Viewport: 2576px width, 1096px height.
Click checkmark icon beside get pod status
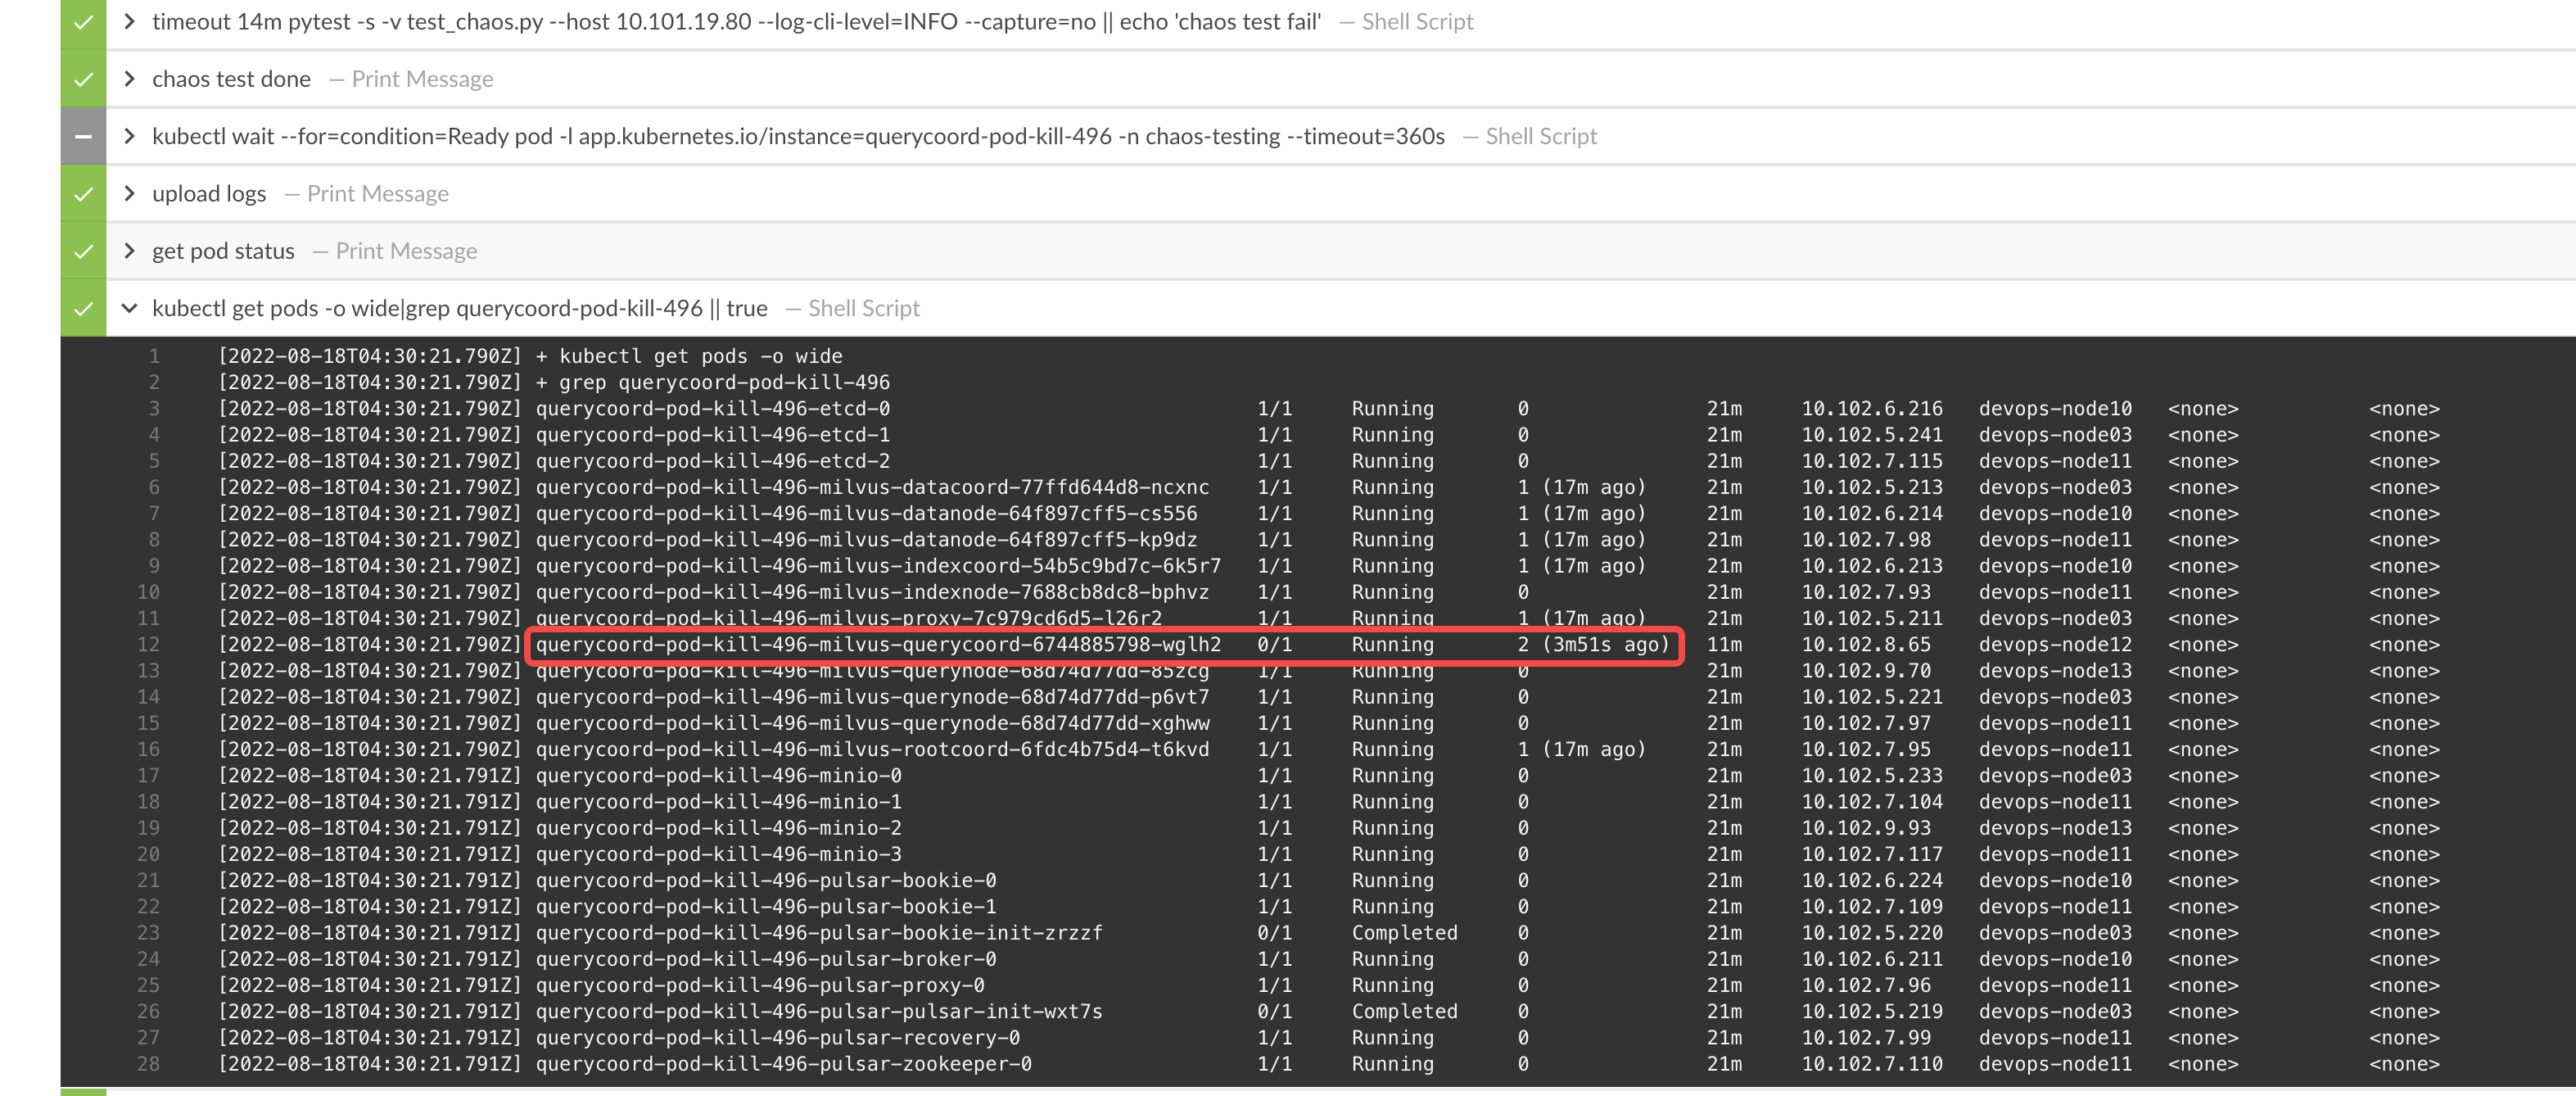(x=83, y=251)
